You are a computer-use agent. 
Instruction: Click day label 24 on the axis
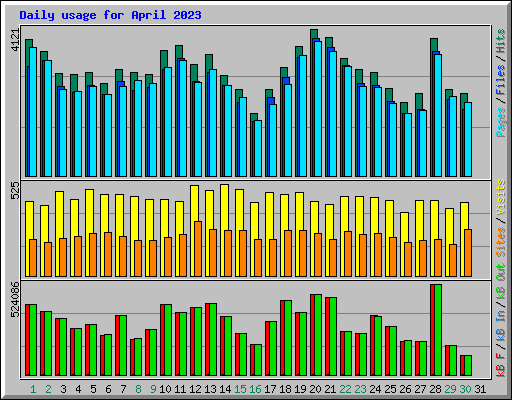pos(375,389)
